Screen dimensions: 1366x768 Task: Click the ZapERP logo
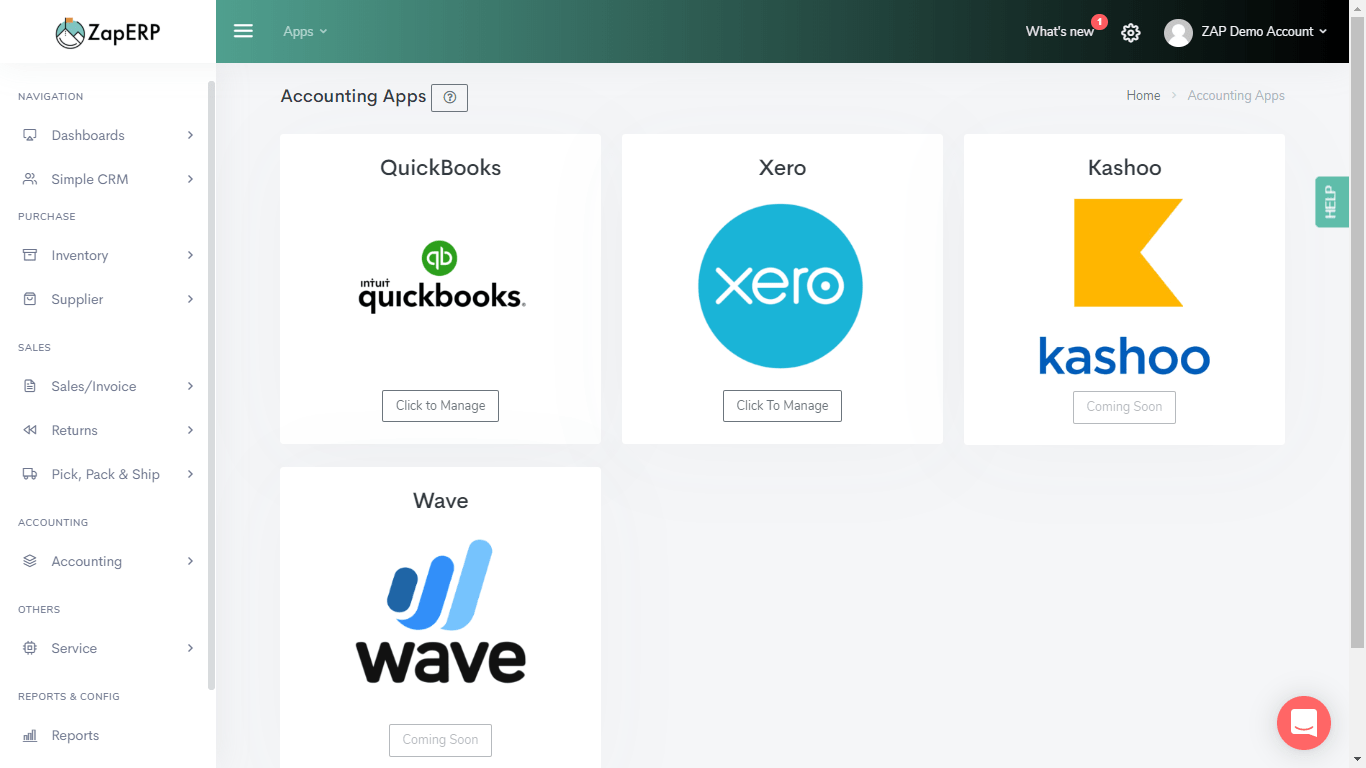(107, 32)
